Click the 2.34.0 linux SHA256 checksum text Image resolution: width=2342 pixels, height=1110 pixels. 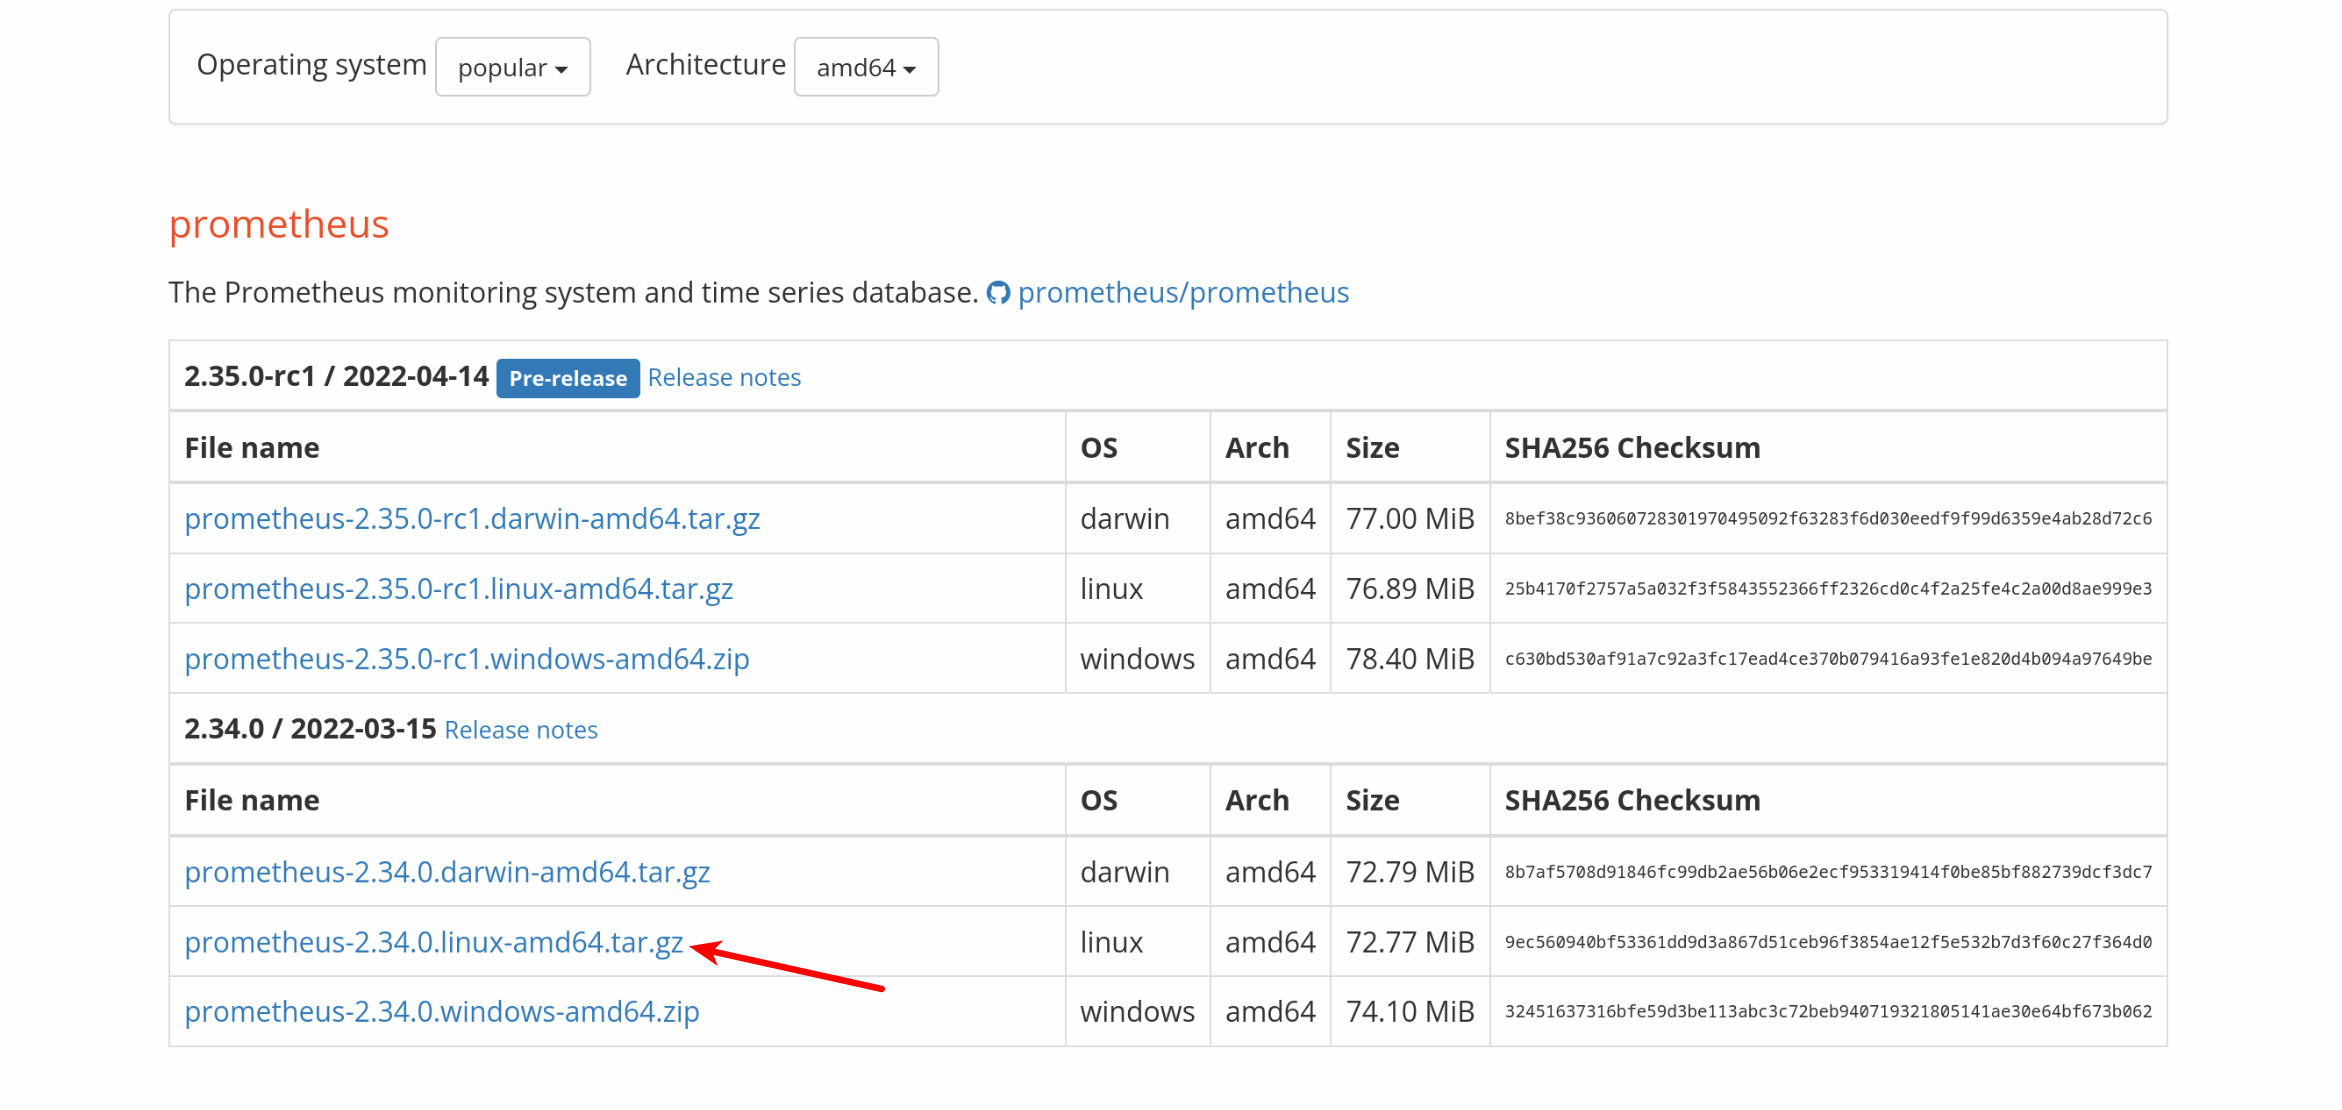point(1827,942)
